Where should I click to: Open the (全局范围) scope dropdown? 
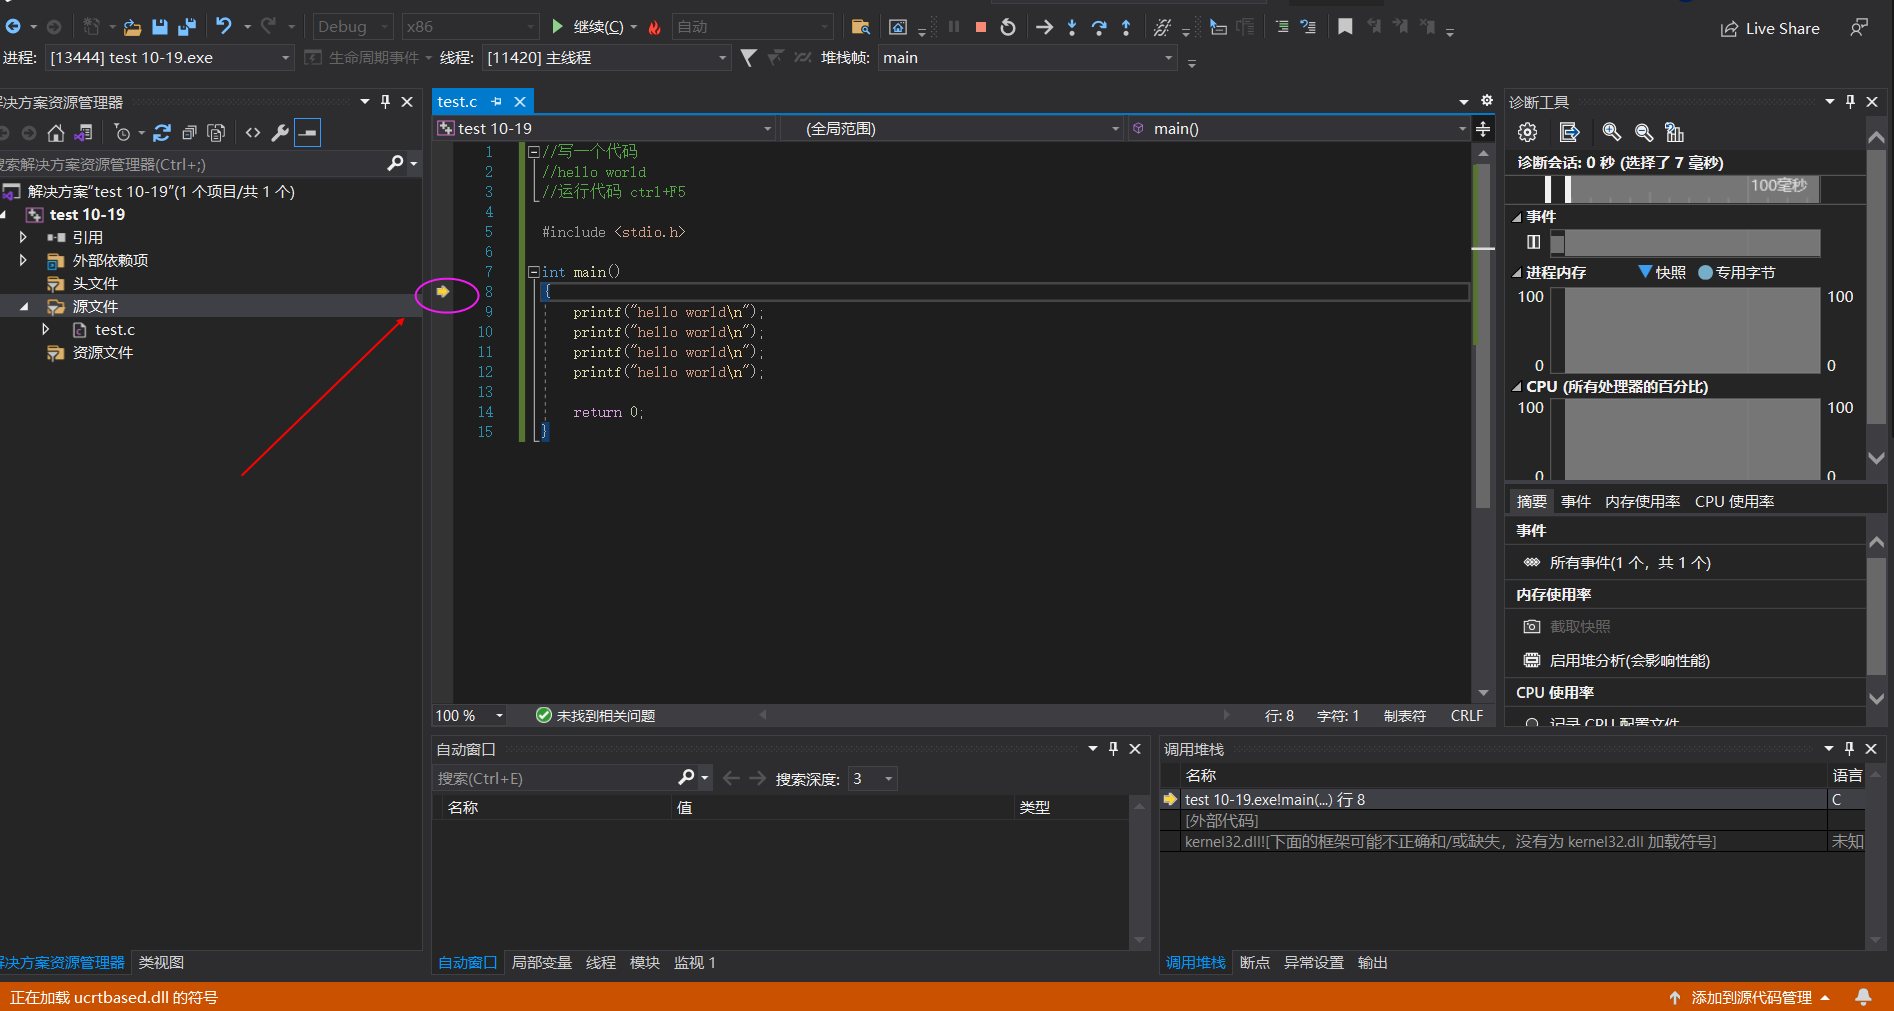[x=951, y=128]
